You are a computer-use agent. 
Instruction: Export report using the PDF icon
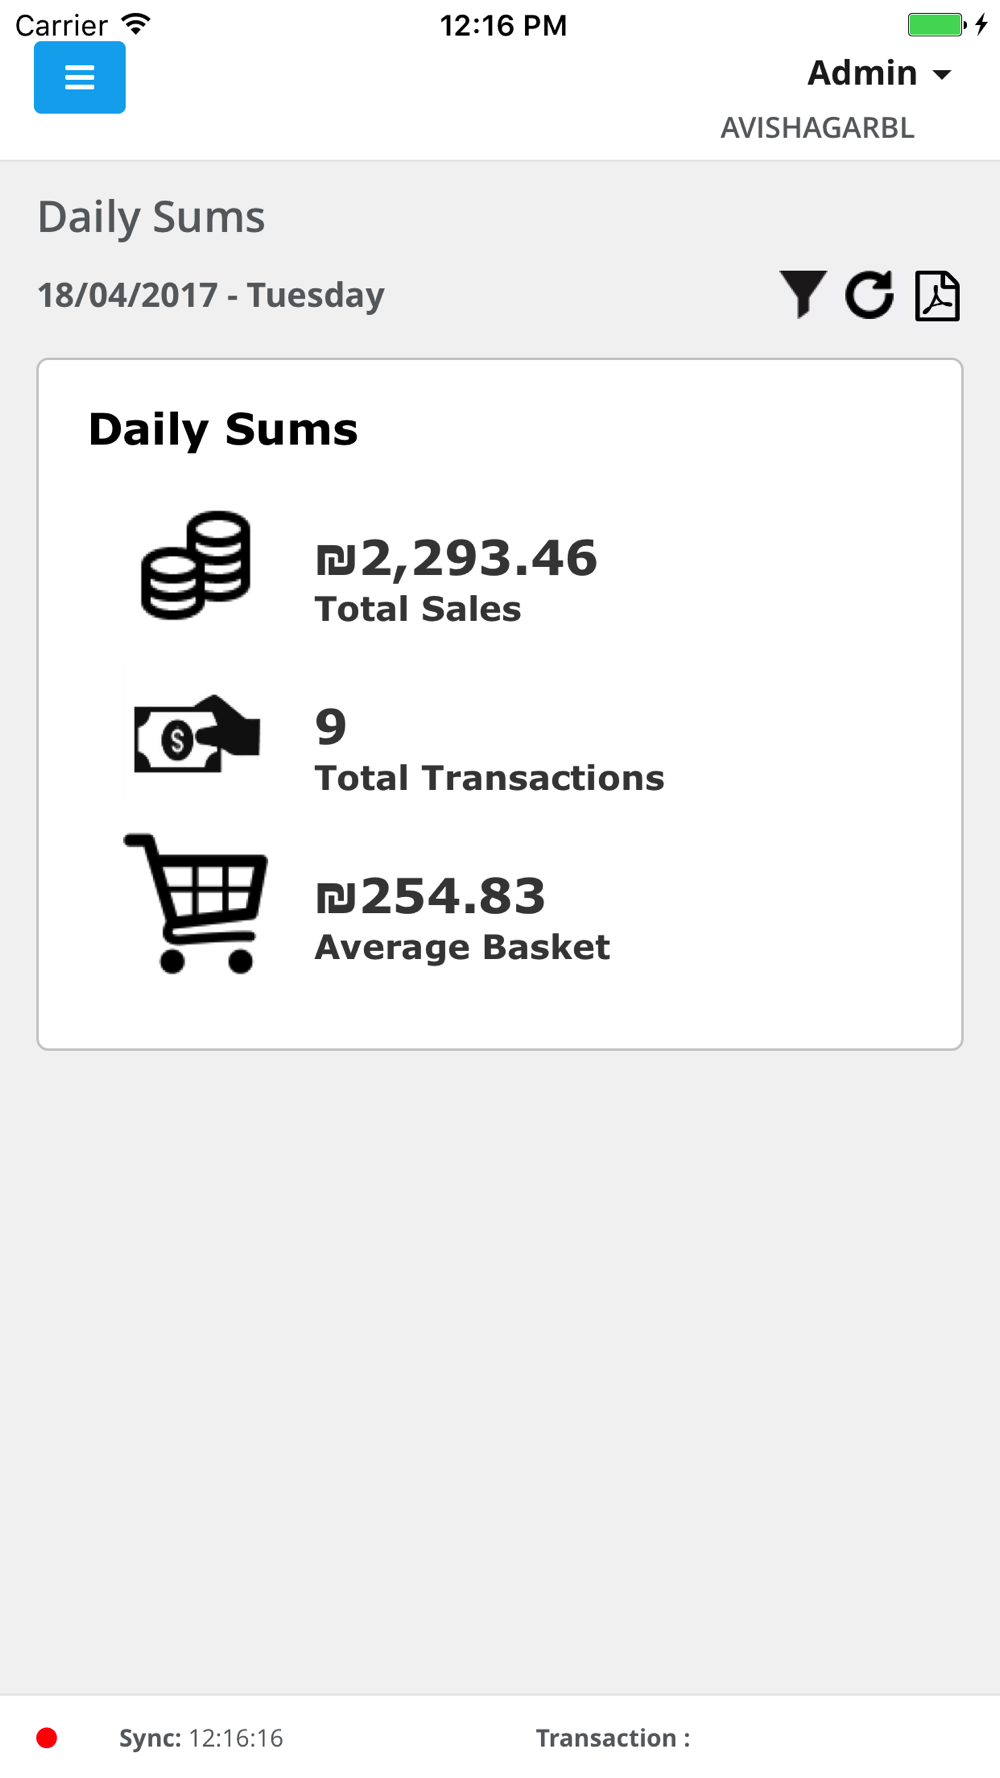coord(937,296)
